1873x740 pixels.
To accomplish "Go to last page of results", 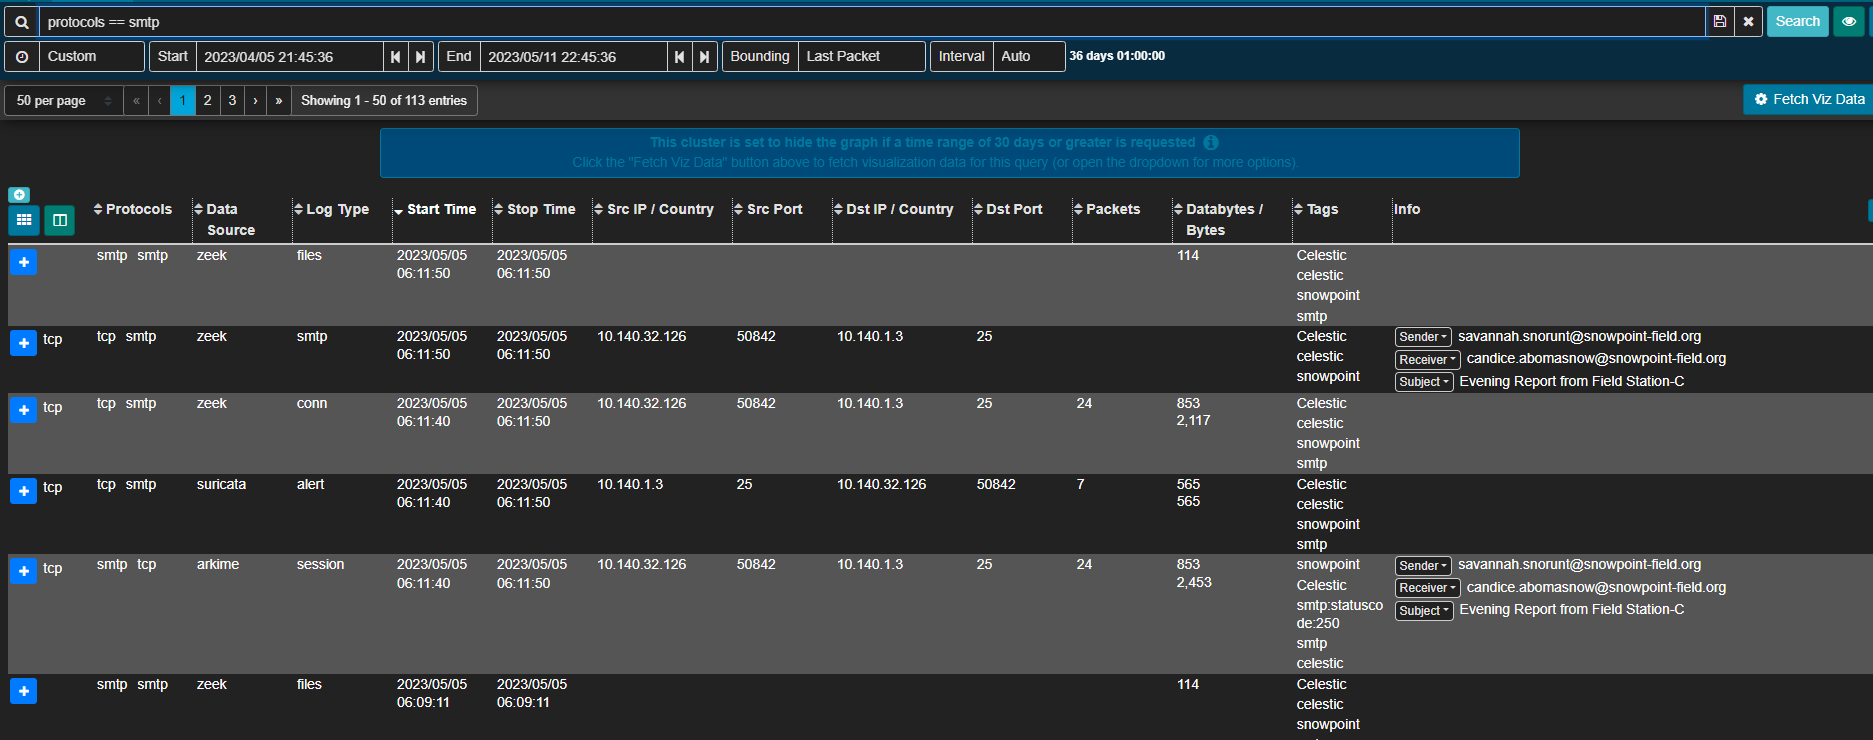I will (x=279, y=101).
